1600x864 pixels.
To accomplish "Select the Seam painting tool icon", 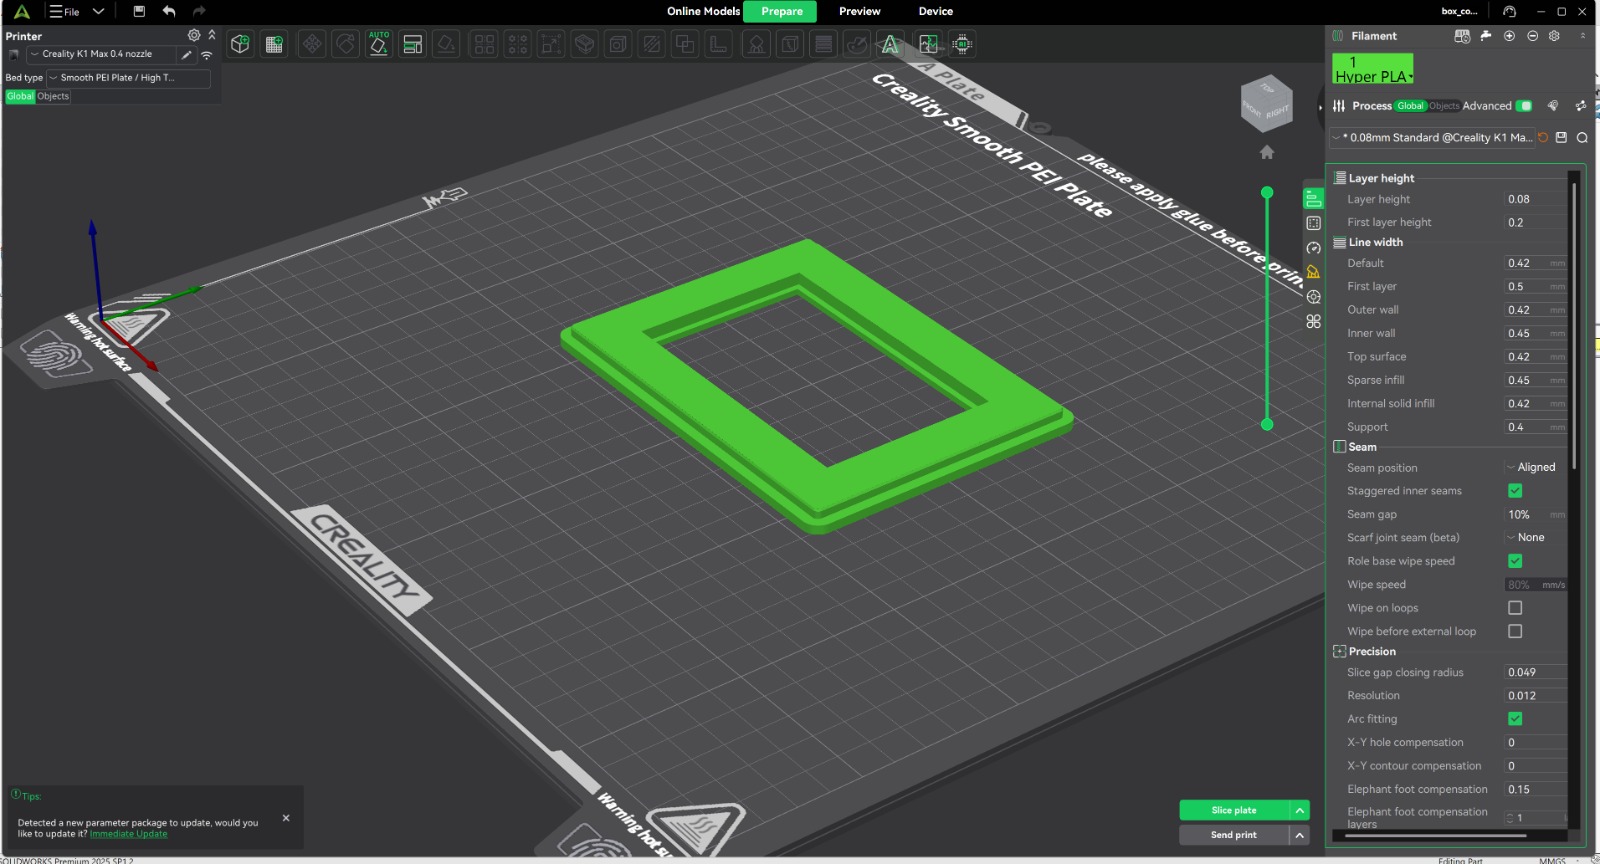I will (x=790, y=44).
